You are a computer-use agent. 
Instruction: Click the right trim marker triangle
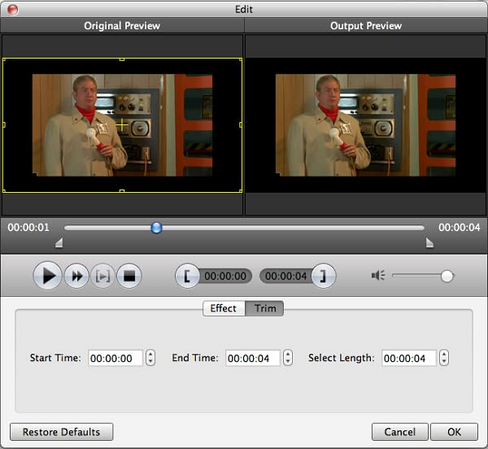pos(430,243)
